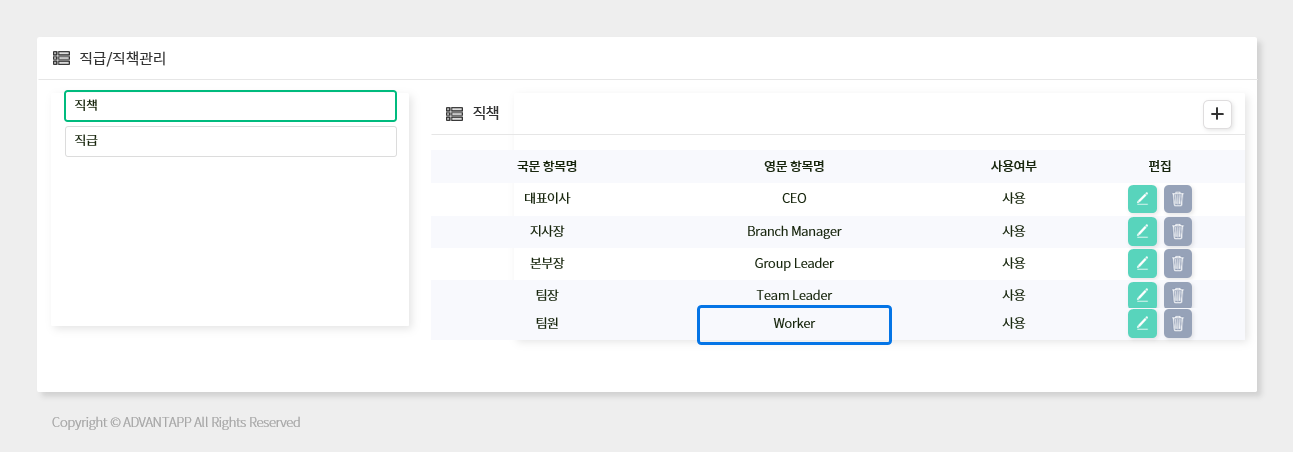Viewport: 1293px width, 452px height.
Task: Click the Worker cell in 영문 항목명 column
Action: [x=794, y=324]
